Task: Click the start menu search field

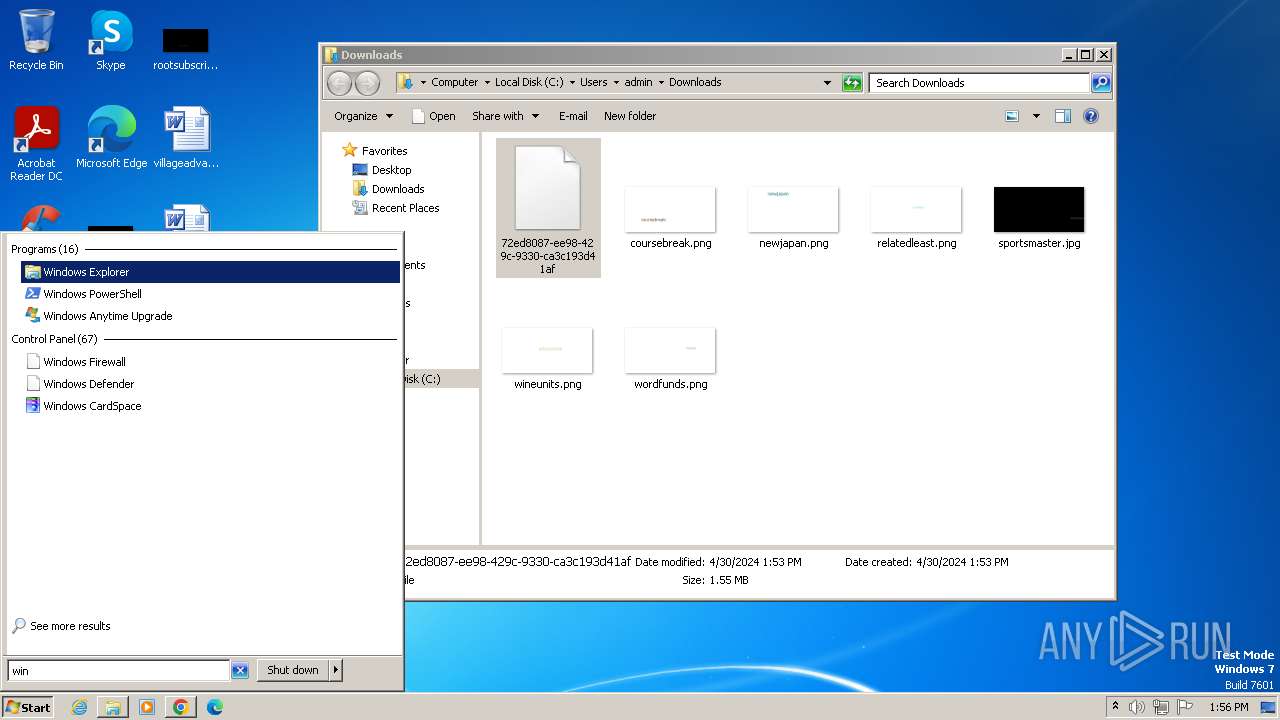Action: click(x=119, y=671)
